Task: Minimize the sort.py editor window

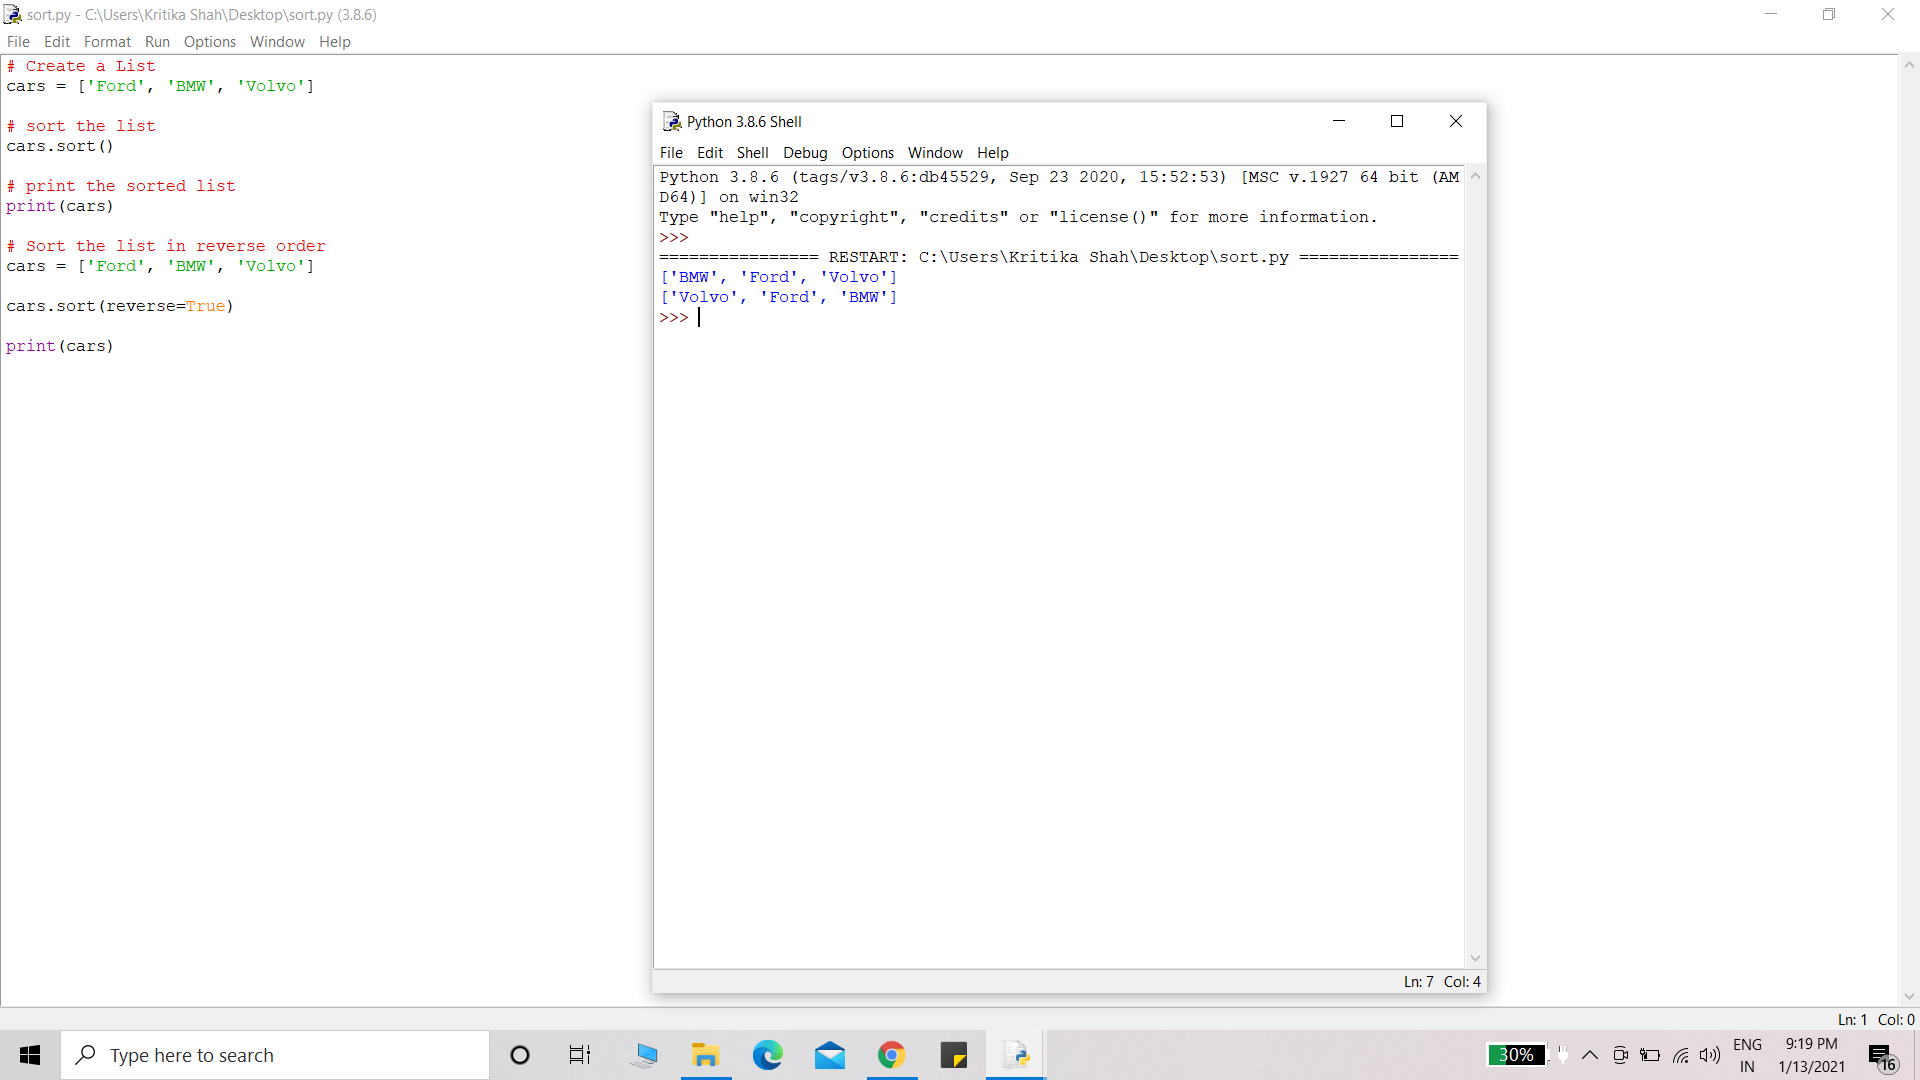Action: tap(1771, 14)
